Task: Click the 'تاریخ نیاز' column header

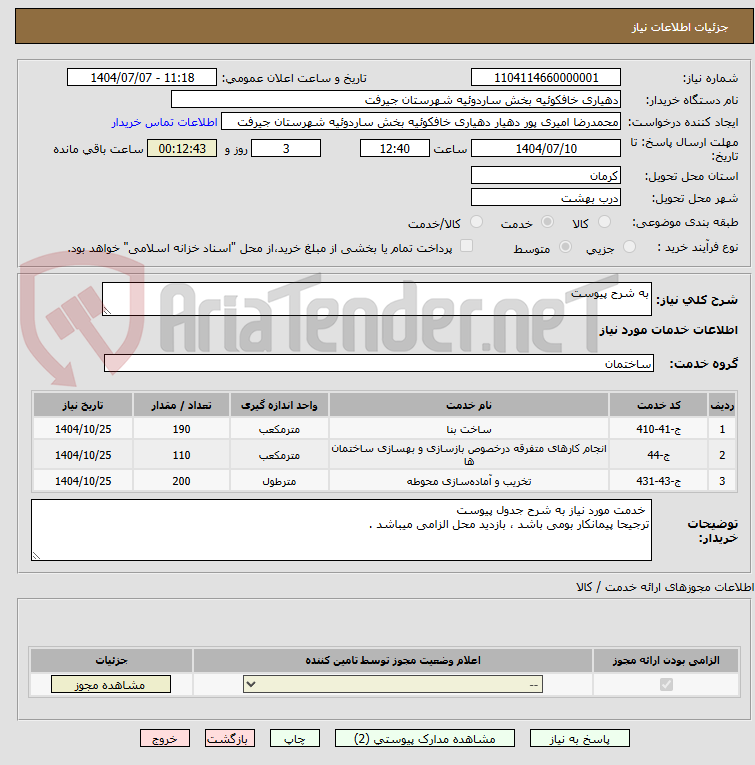Action: (x=83, y=405)
